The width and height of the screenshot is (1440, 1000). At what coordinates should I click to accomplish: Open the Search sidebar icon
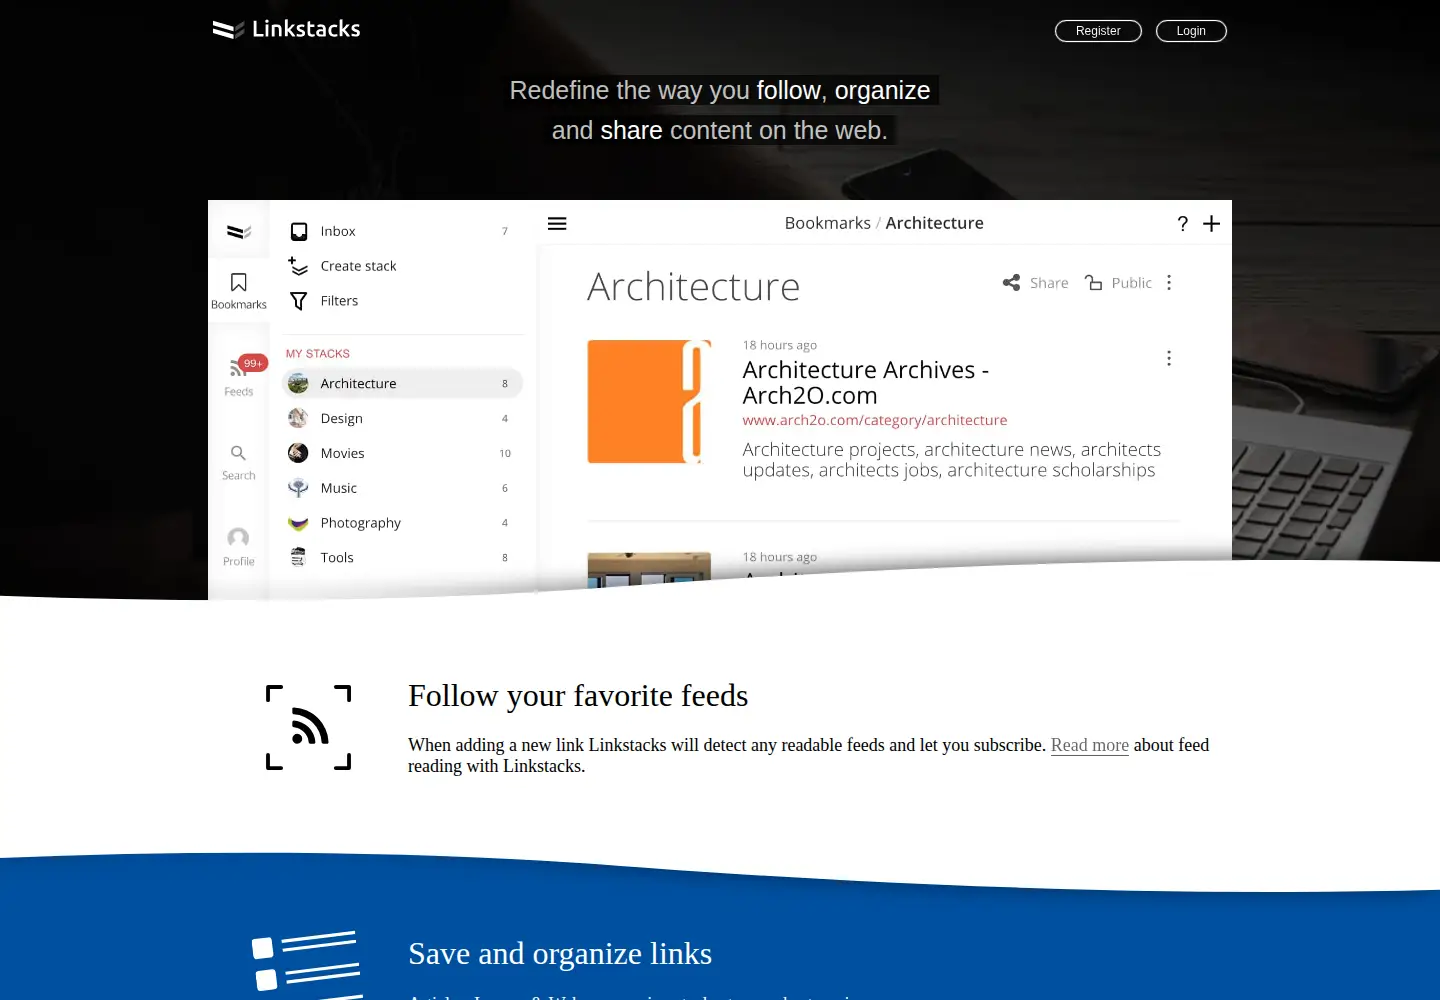(x=239, y=463)
